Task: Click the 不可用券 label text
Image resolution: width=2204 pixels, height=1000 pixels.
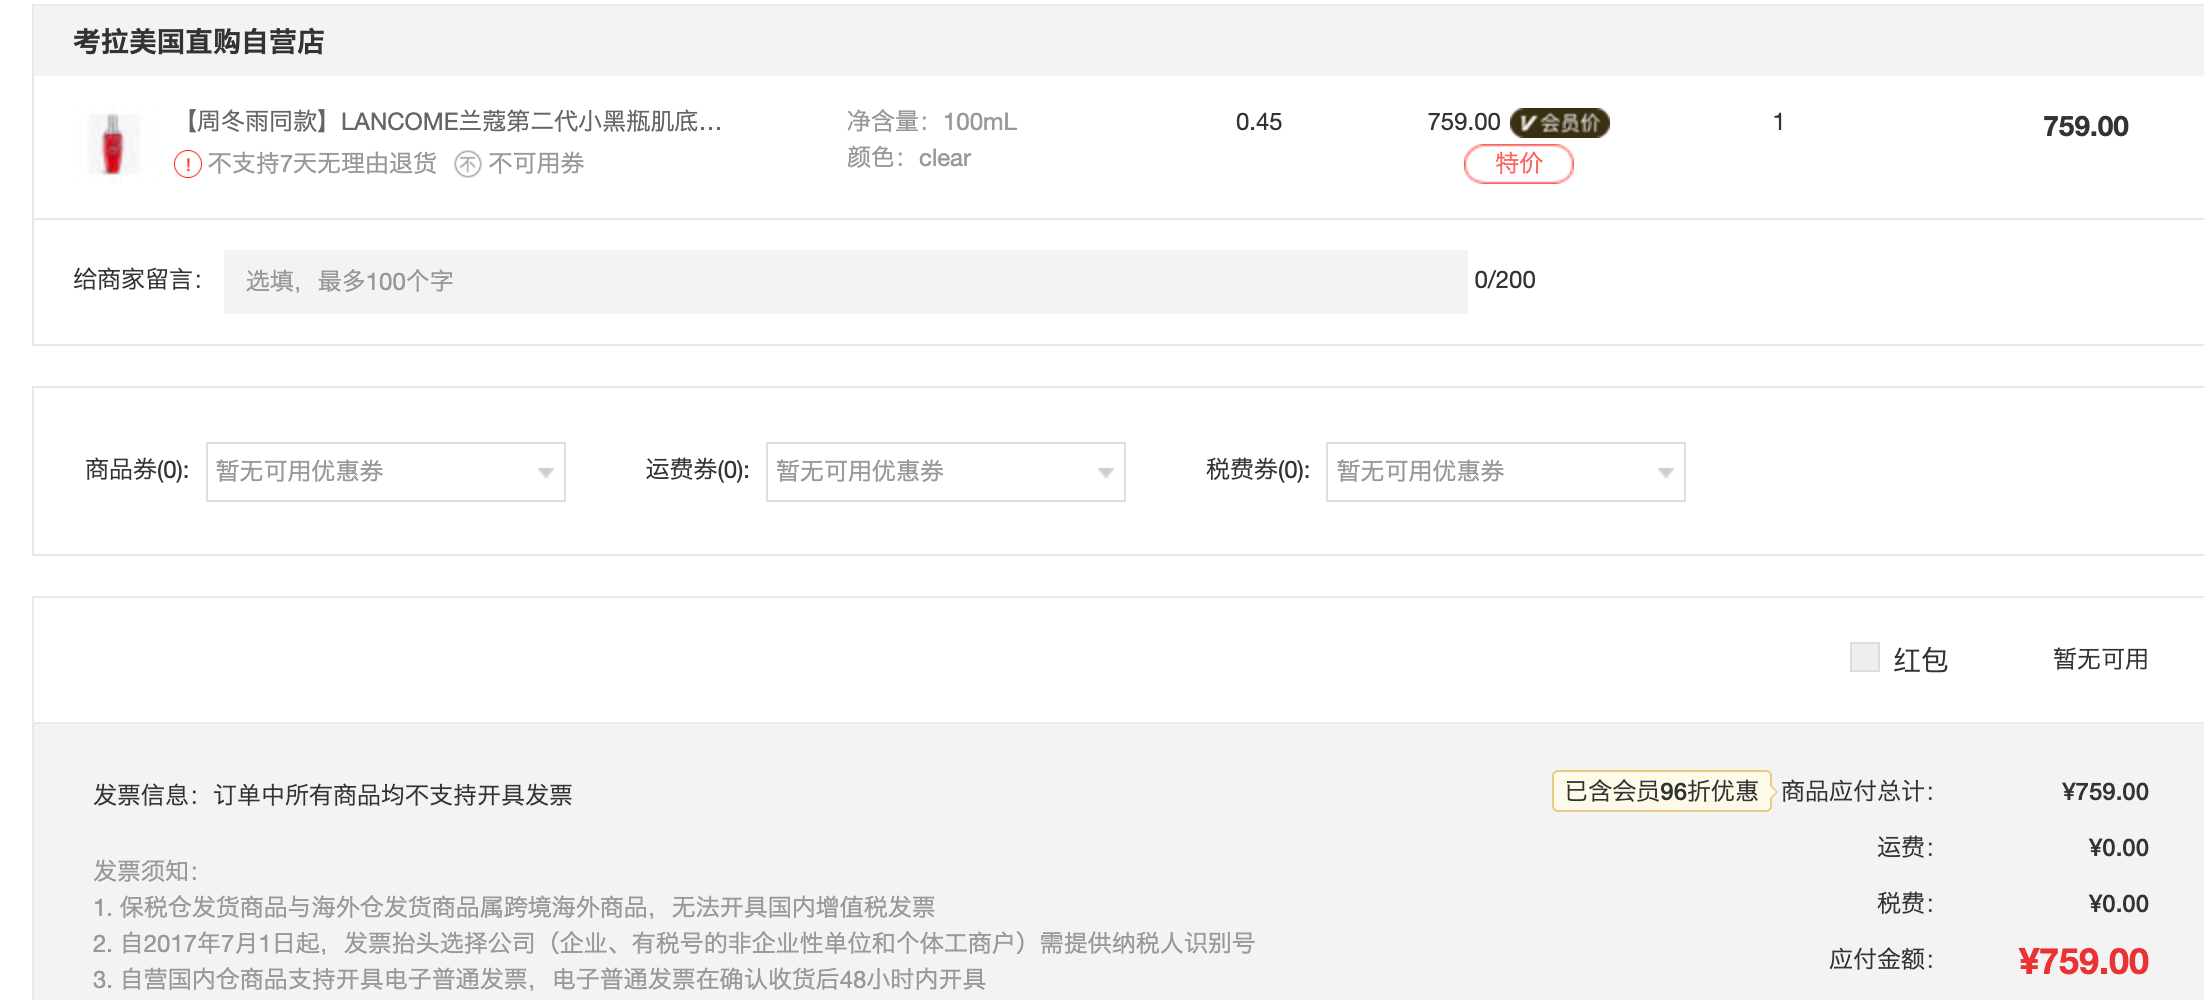Action: 536,164
